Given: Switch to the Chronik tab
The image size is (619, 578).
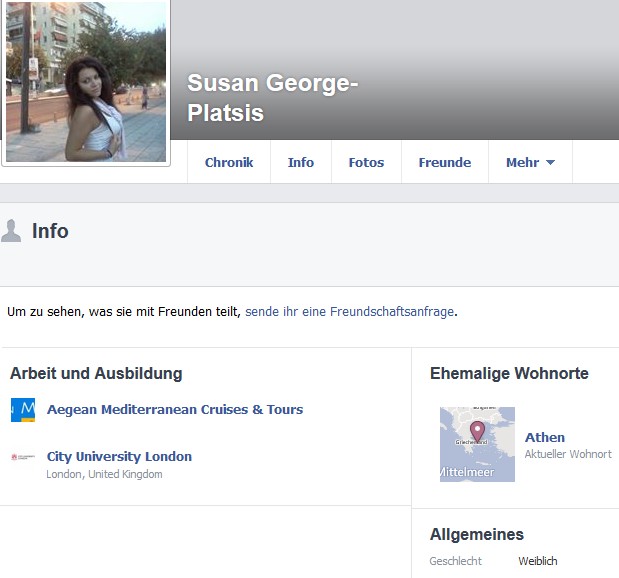Looking at the screenshot, I should (x=229, y=162).
